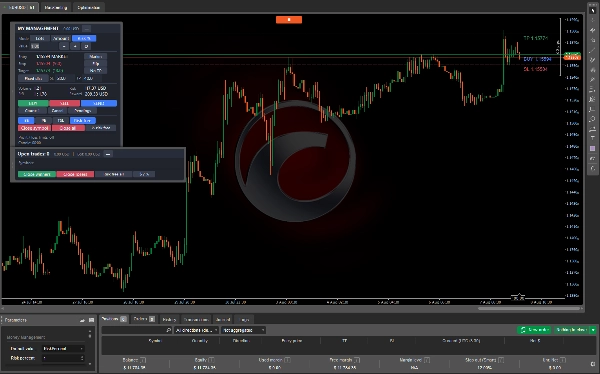Screen dimensions: 600x374
Task: Minimize the money management panel via its header button
Action: coord(86,29)
